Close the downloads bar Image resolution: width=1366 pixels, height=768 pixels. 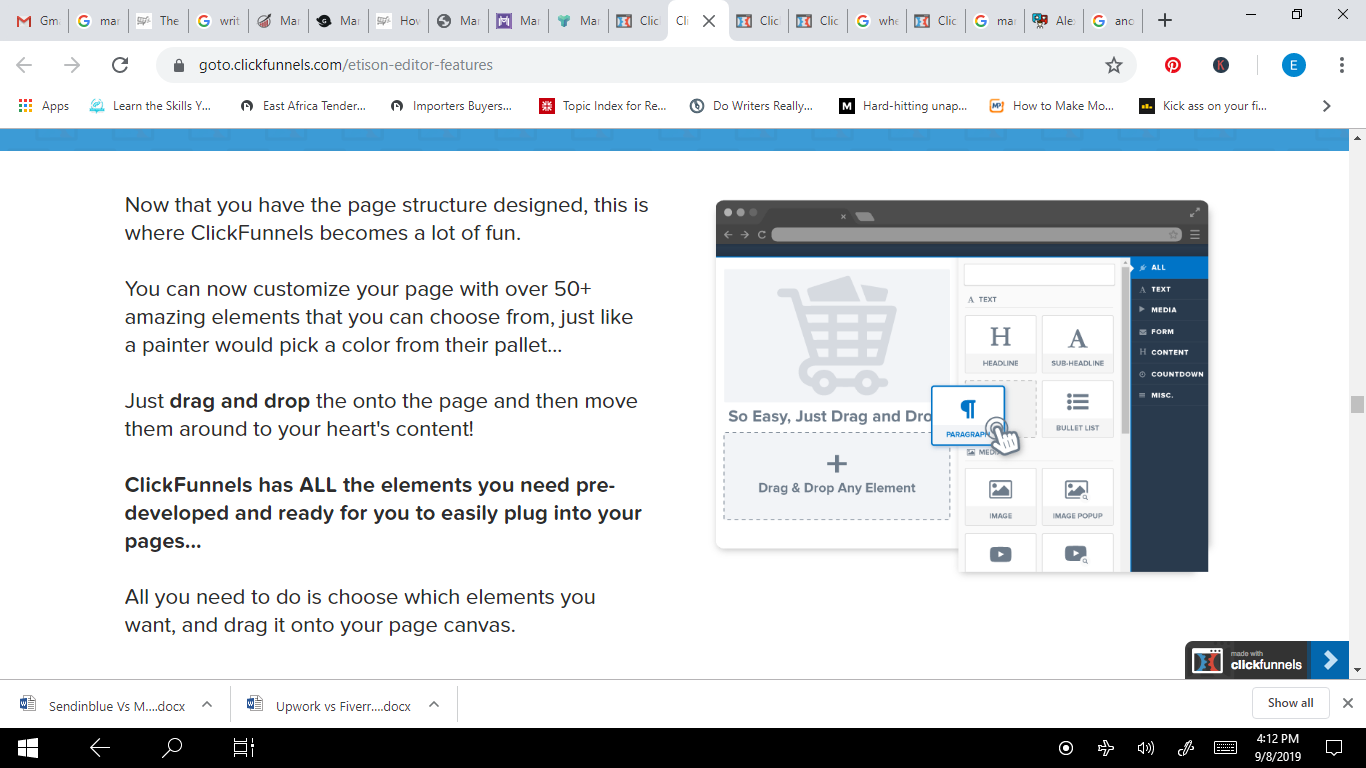click(x=1348, y=703)
